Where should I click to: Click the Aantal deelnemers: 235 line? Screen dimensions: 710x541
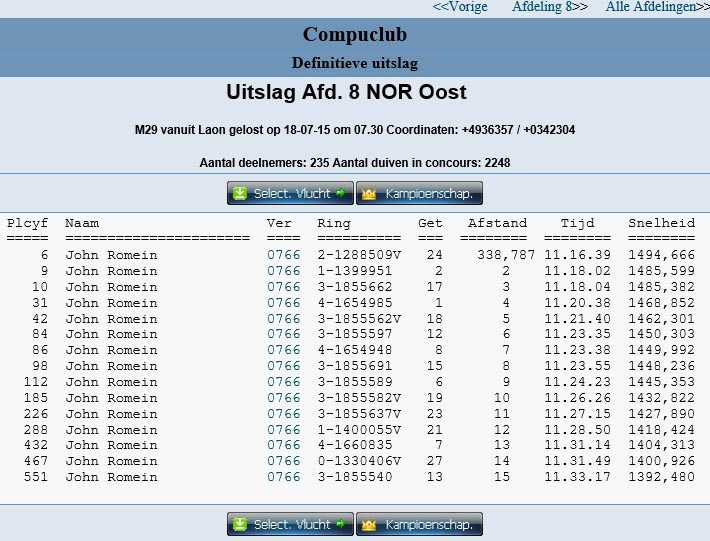pyautogui.click(x=355, y=163)
